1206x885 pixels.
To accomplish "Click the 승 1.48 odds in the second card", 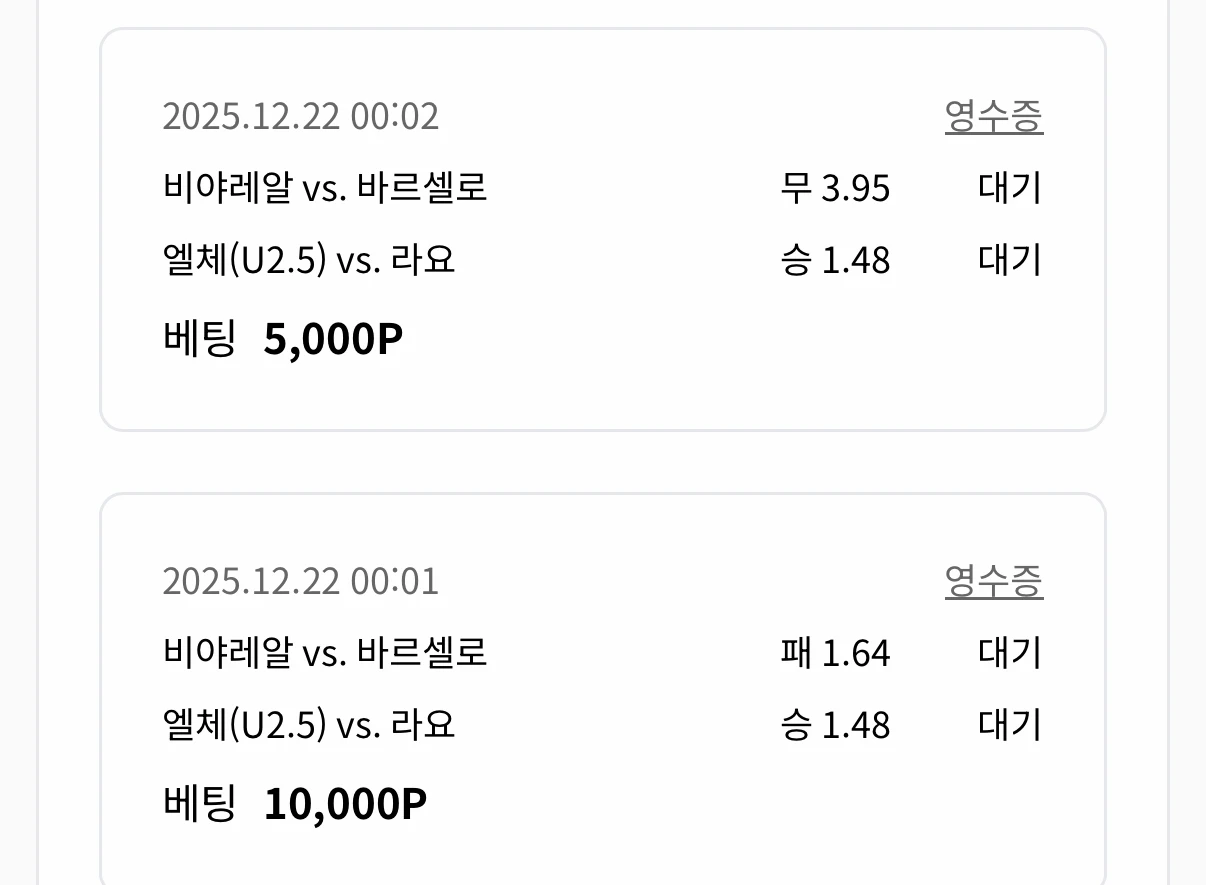I will point(837,724).
